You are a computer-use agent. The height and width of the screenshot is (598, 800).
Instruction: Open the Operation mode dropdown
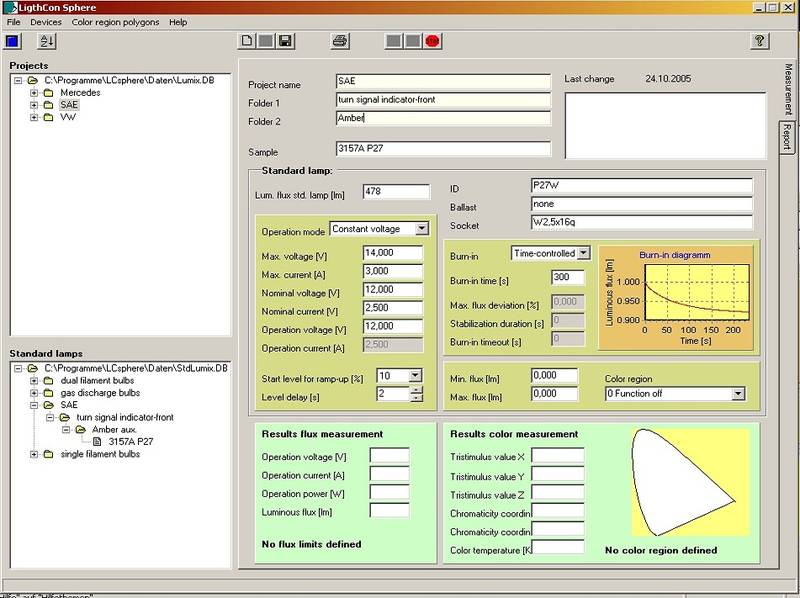pyautogui.click(x=421, y=229)
